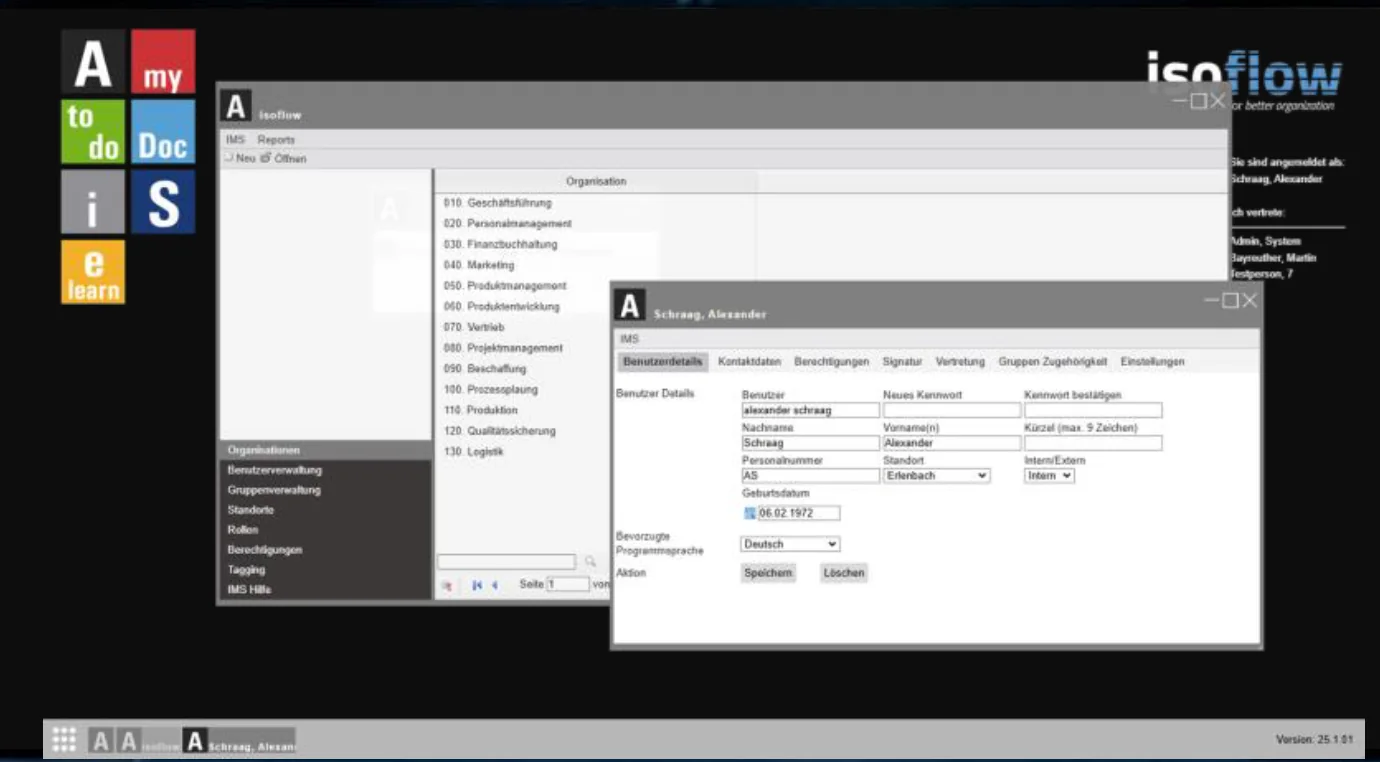
Task: Open the Reports menu
Action: (x=276, y=140)
